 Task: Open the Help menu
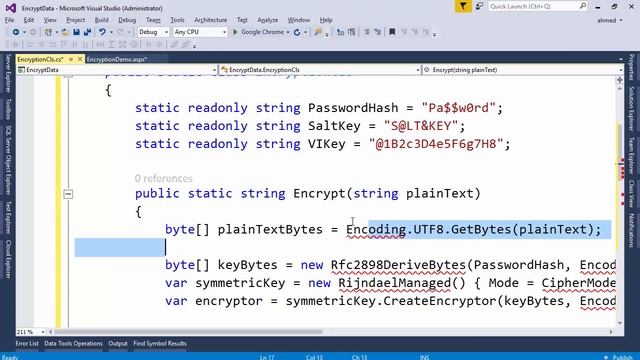(326, 20)
